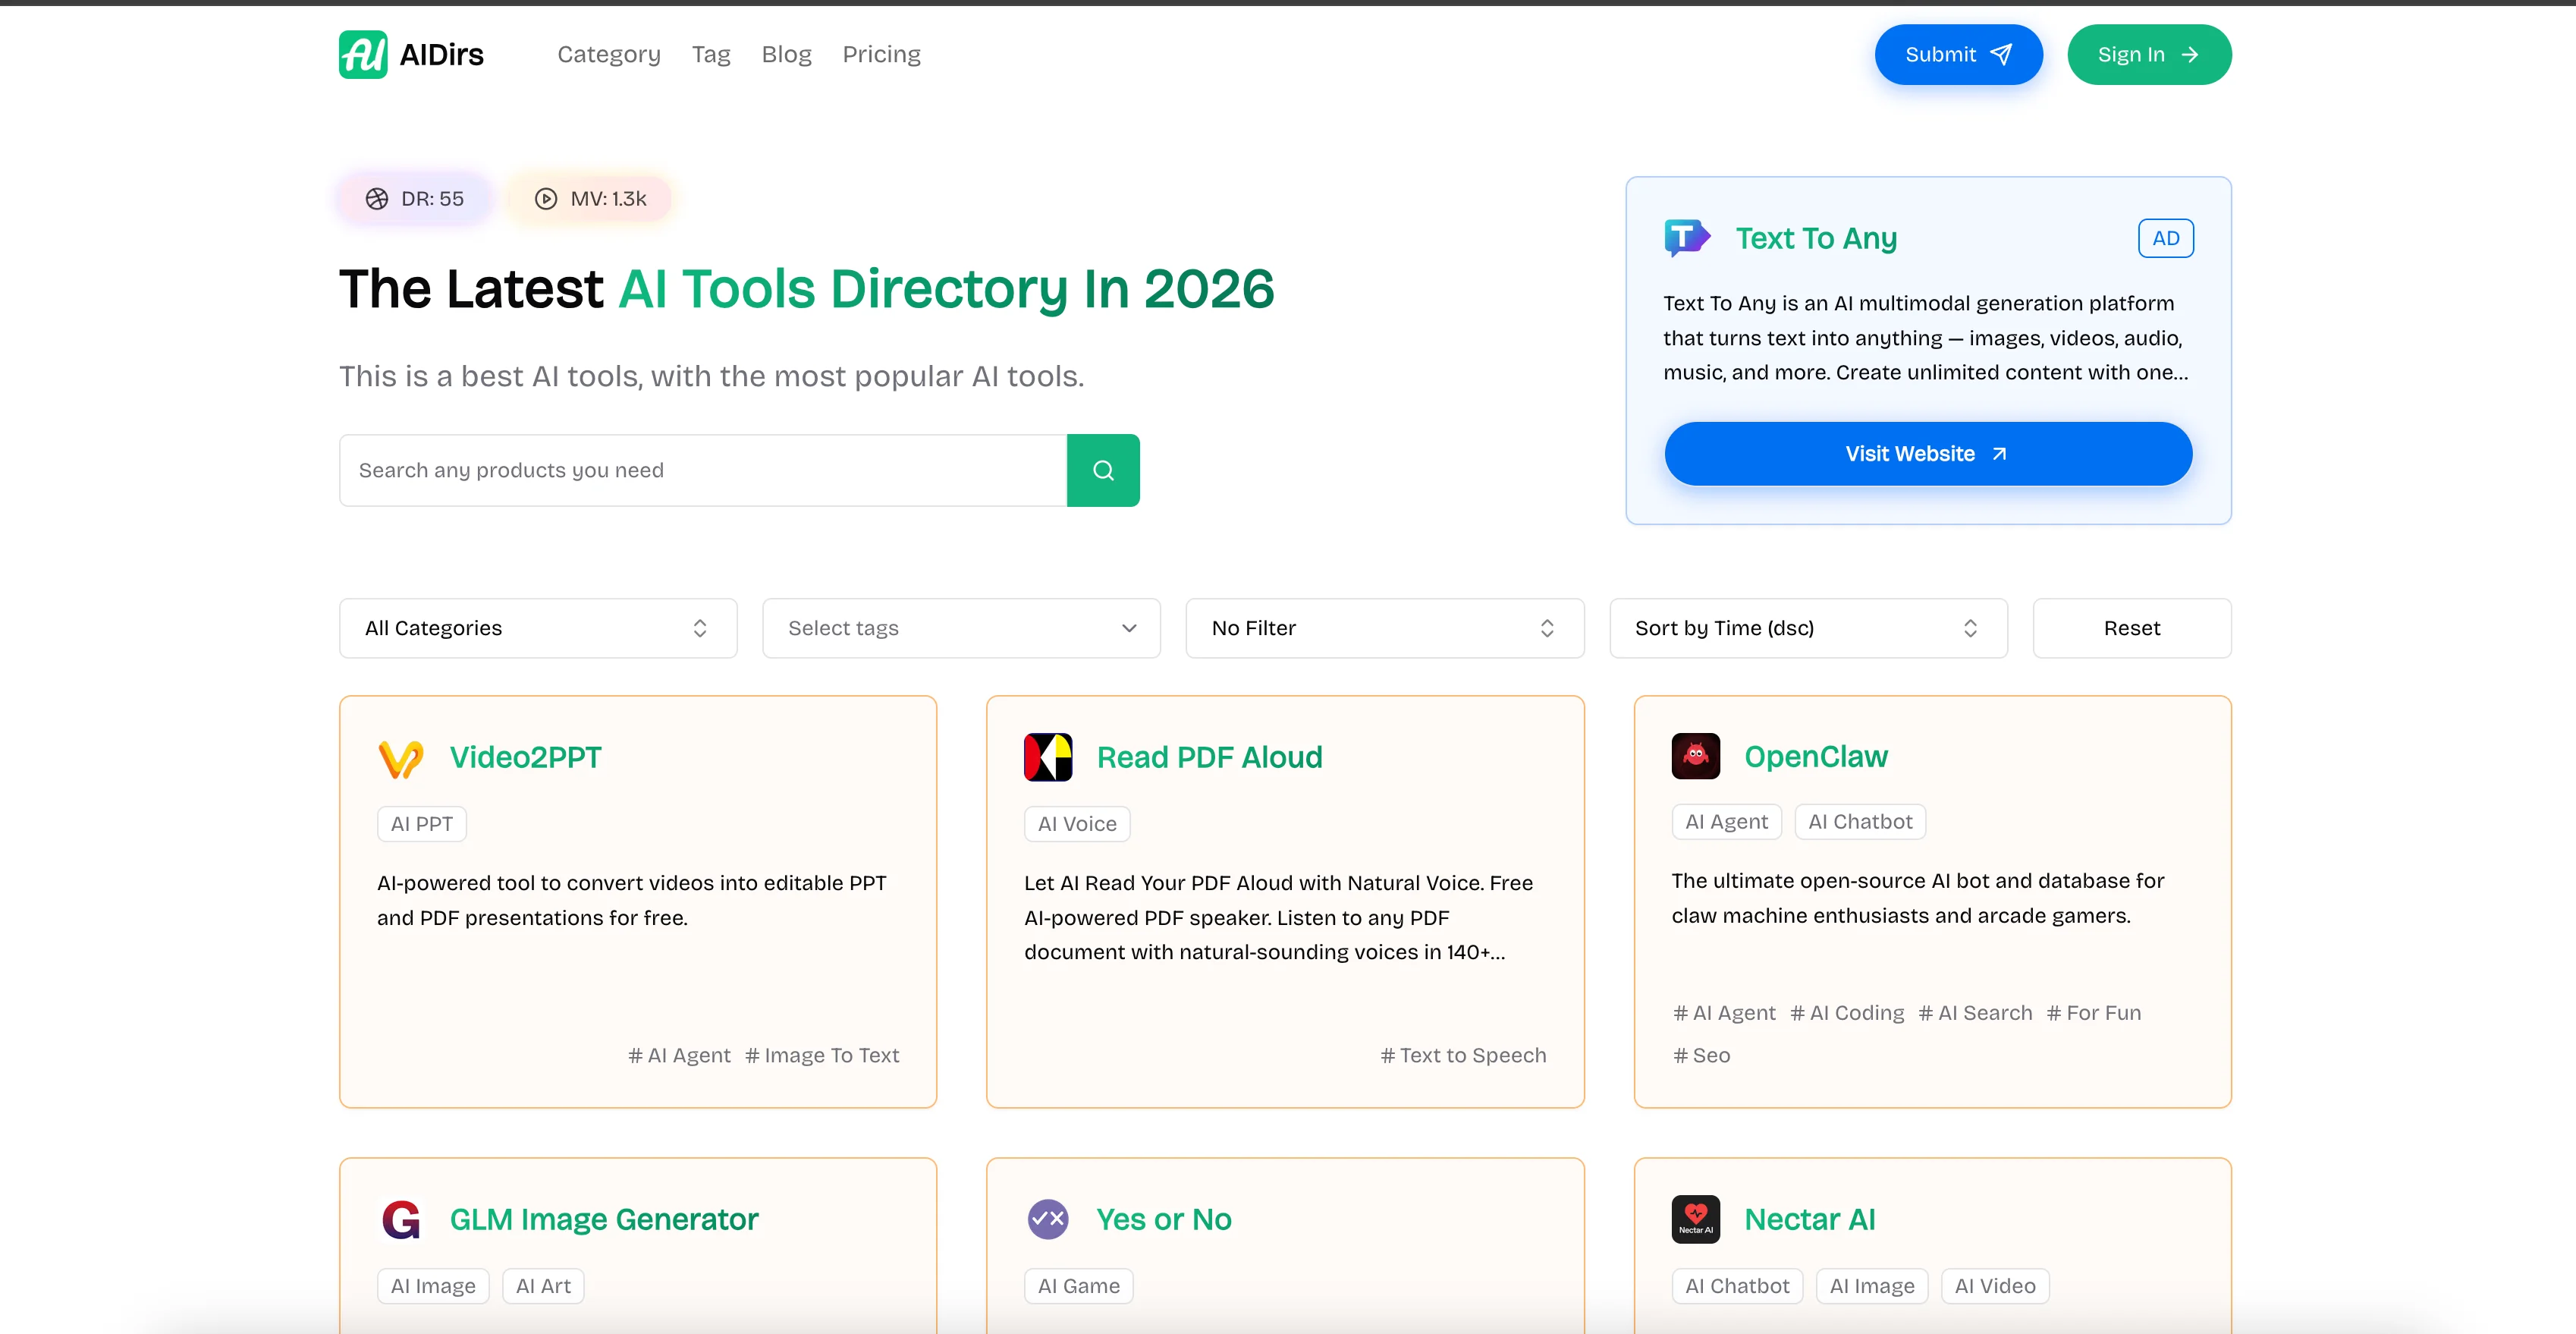Click the AI Game category badge
The height and width of the screenshot is (1334, 2576).
click(1079, 1286)
